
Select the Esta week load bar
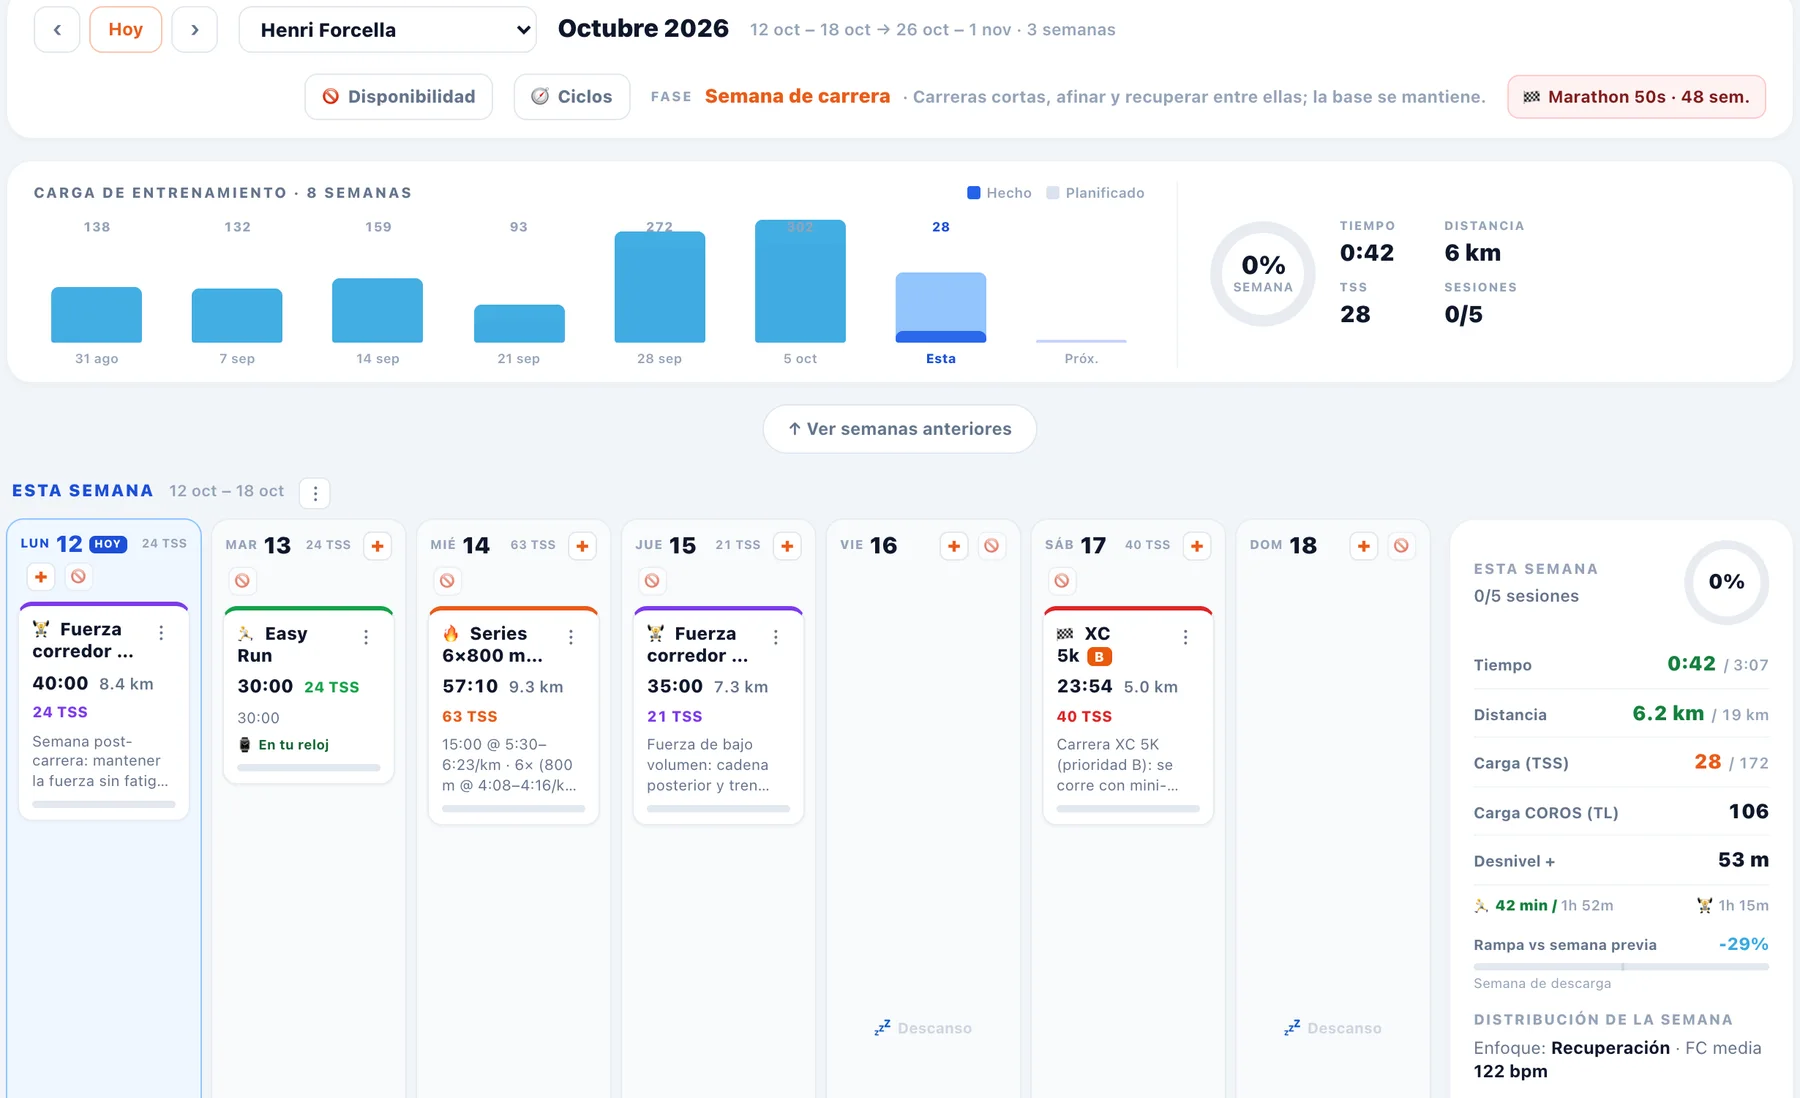[x=941, y=308]
